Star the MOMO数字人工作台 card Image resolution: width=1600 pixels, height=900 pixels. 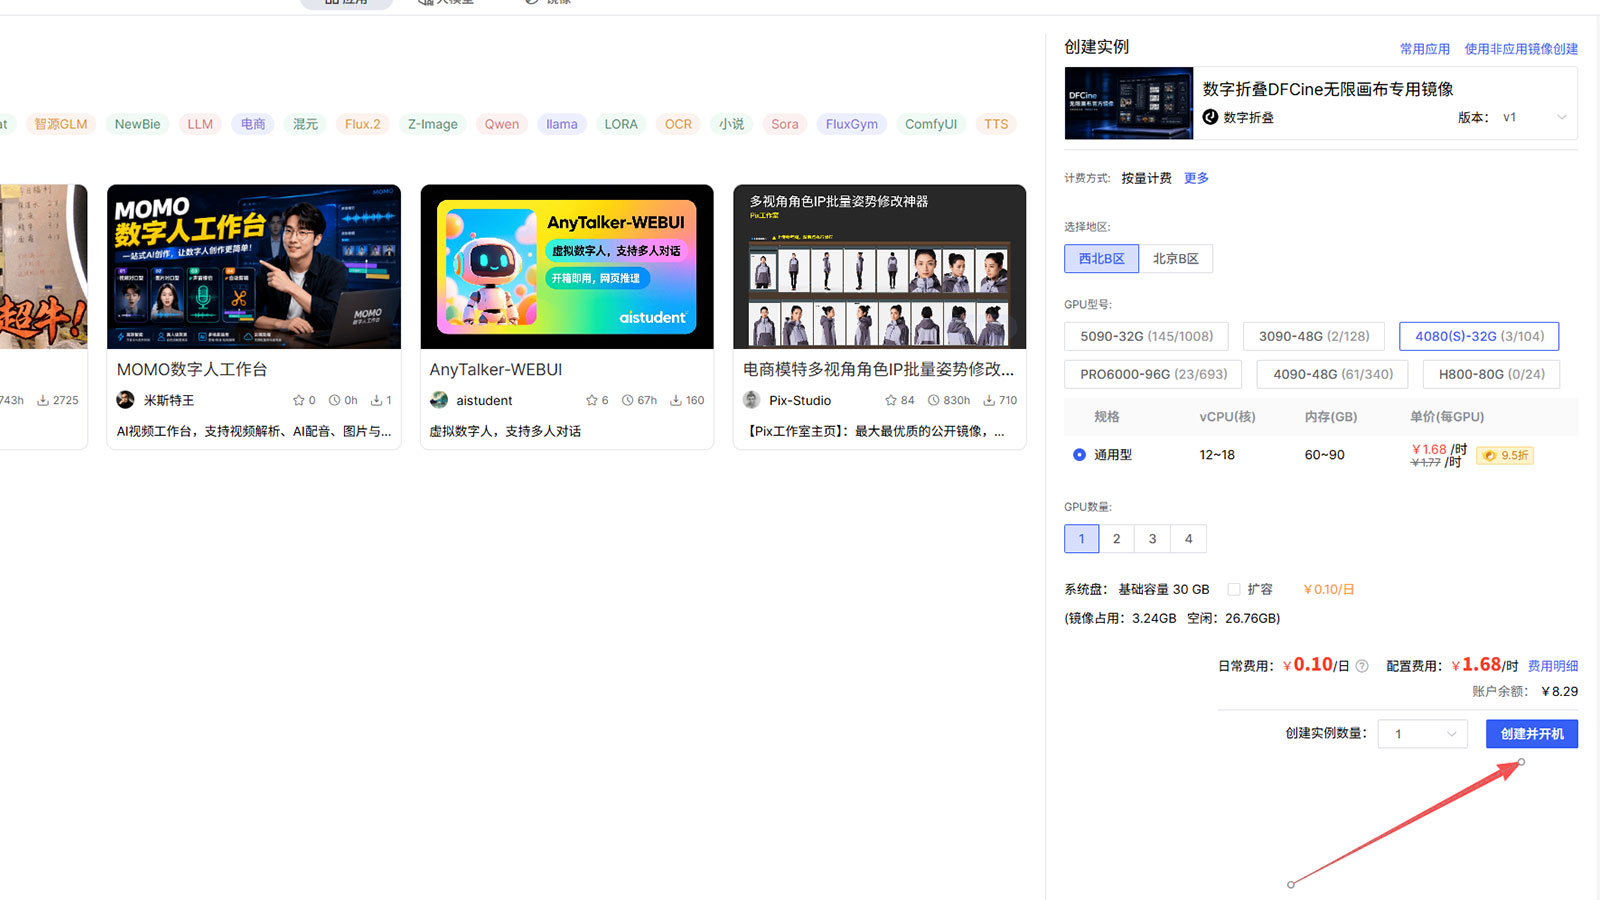tap(298, 400)
